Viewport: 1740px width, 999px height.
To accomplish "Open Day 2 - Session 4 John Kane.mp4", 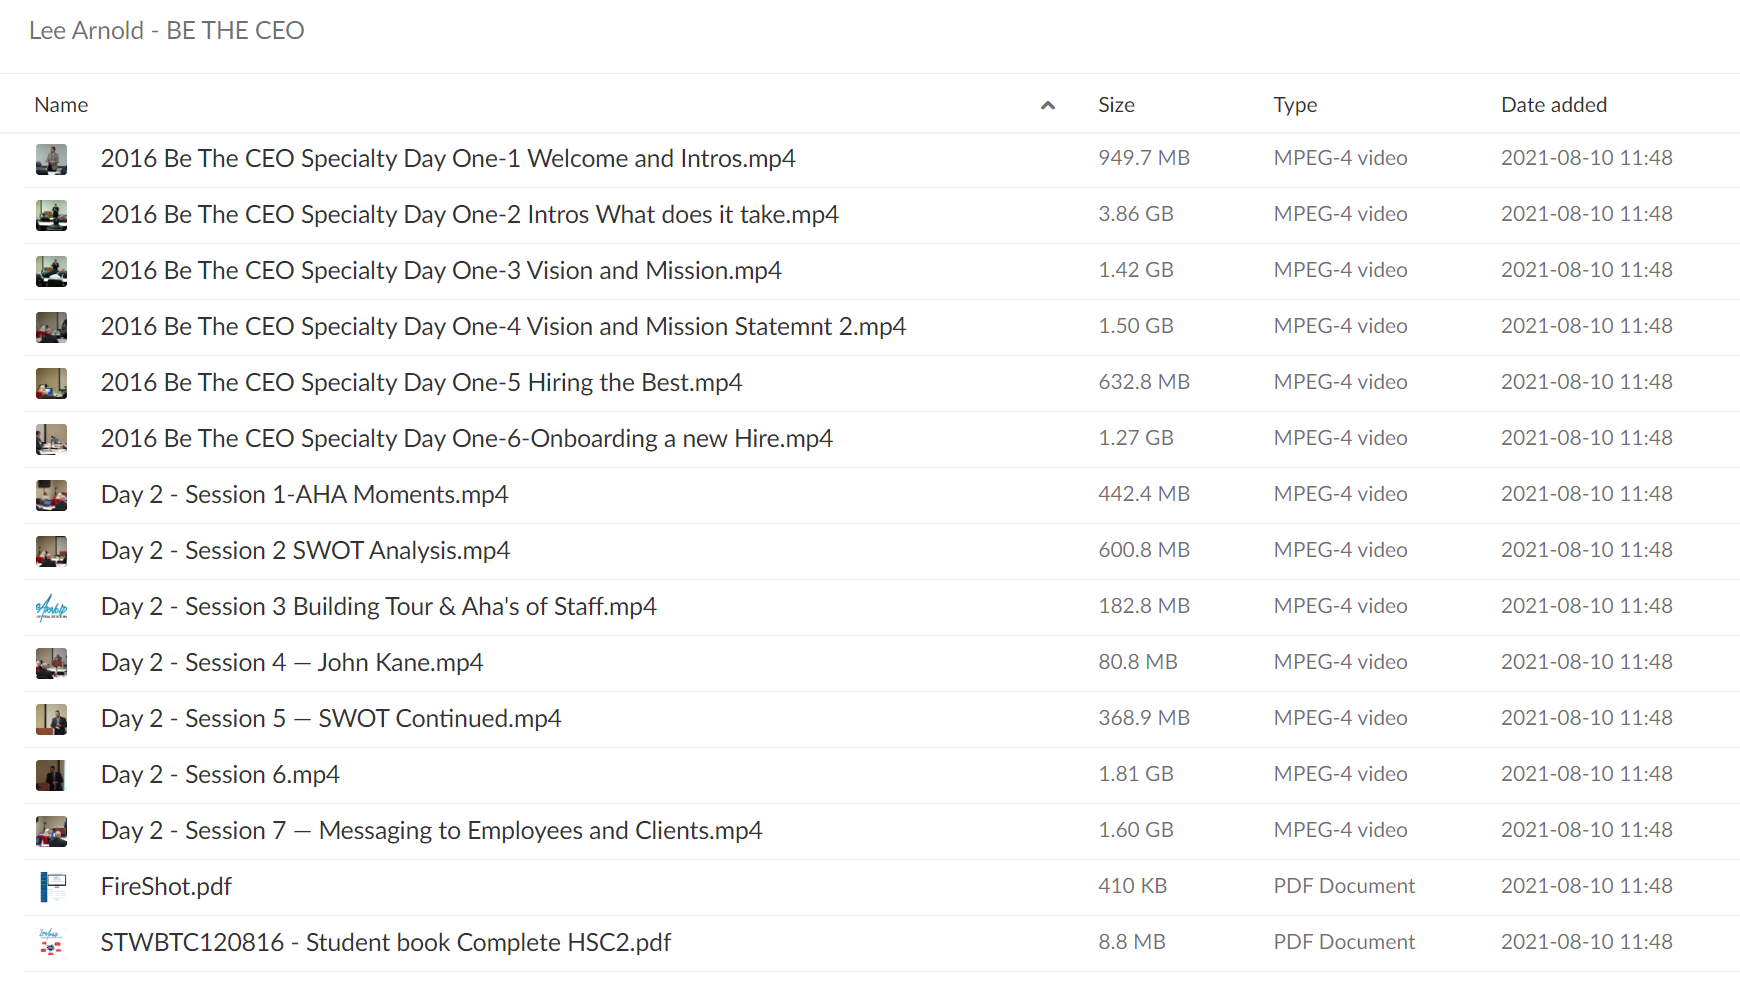I will coord(292,663).
